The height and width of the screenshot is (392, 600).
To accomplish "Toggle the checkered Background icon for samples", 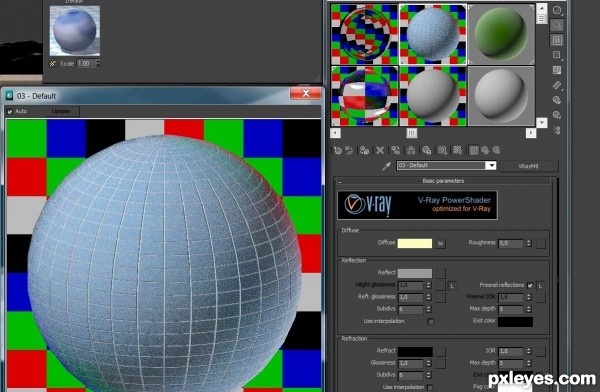I will point(557,40).
